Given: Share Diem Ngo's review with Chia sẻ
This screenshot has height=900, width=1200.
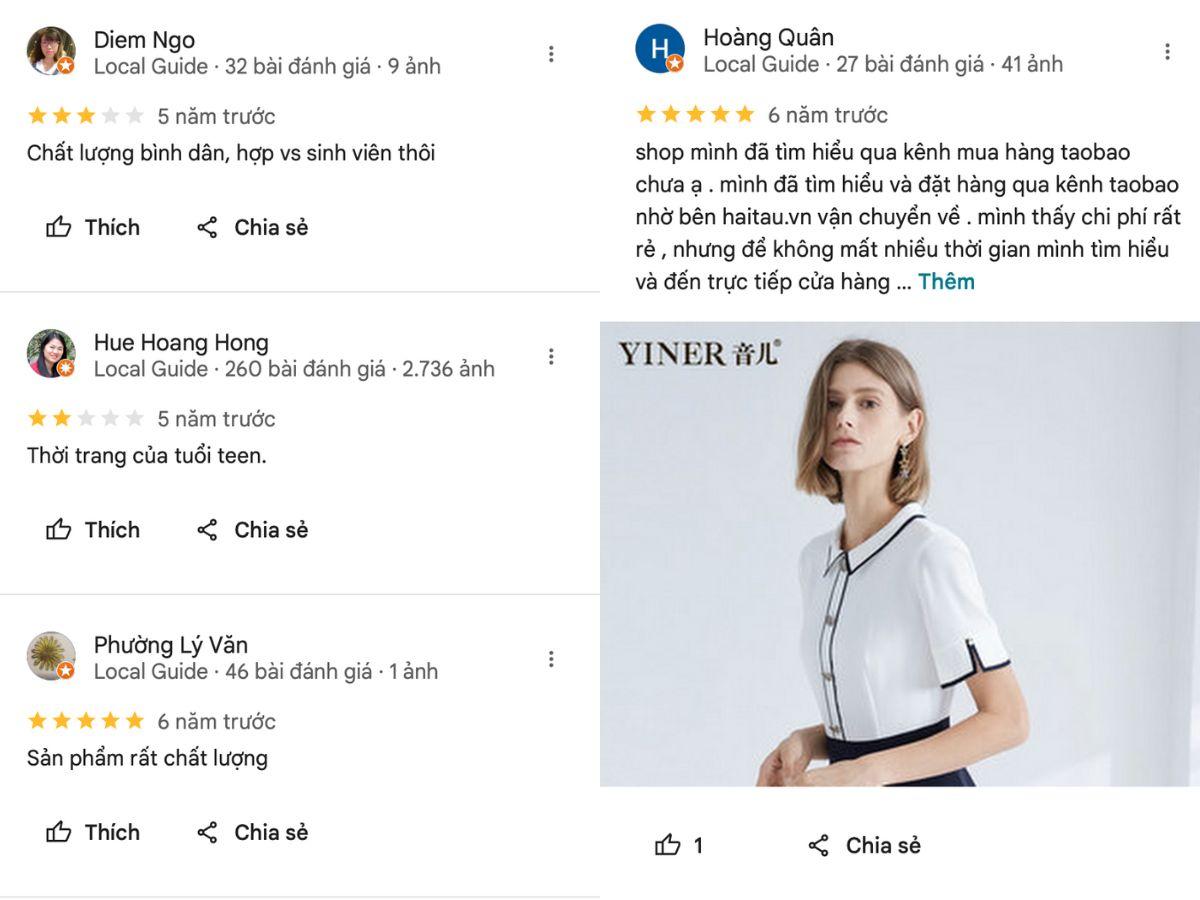Looking at the screenshot, I should (252, 227).
